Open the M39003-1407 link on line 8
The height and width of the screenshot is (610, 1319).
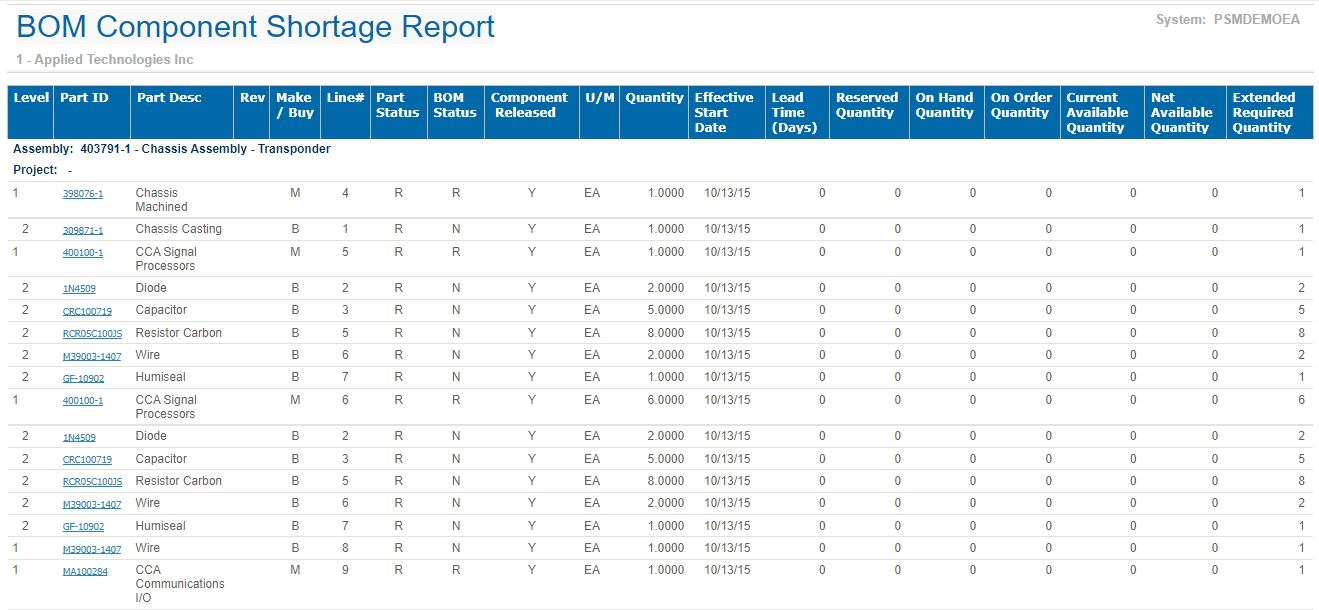coord(92,549)
